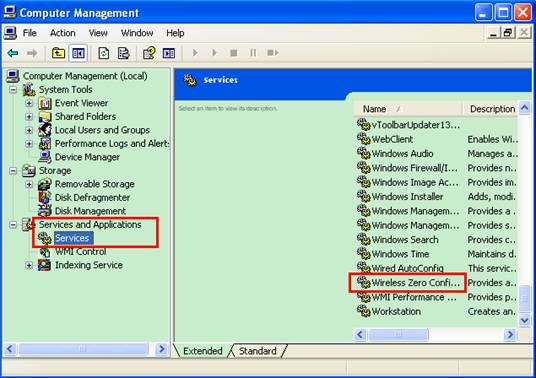
Task: Click the Removable Storage icon in tree
Action: click(x=45, y=184)
